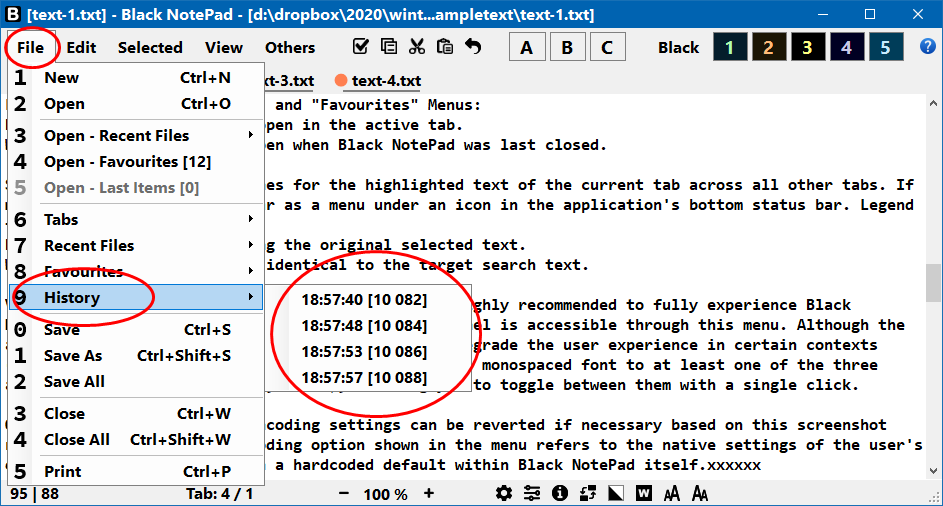Click the swap/sync icon in the status bar
This screenshot has height=506, width=943.
tap(588, 494)
